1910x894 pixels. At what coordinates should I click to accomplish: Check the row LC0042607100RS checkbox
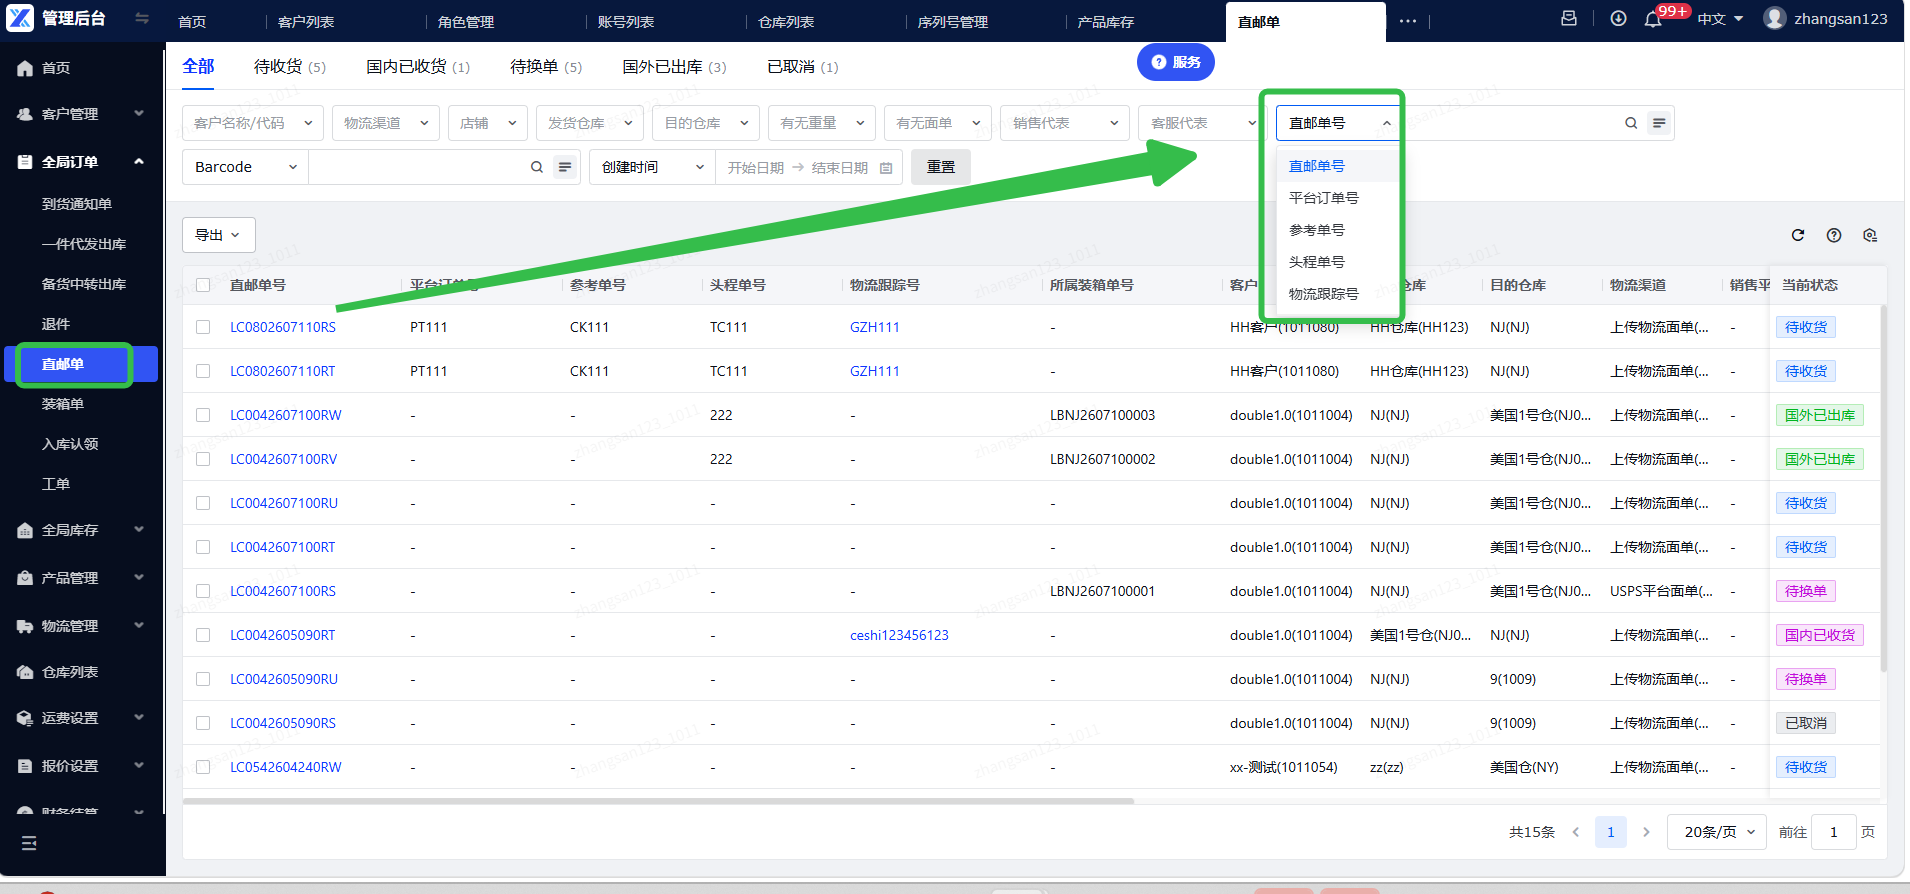point(203,591)
